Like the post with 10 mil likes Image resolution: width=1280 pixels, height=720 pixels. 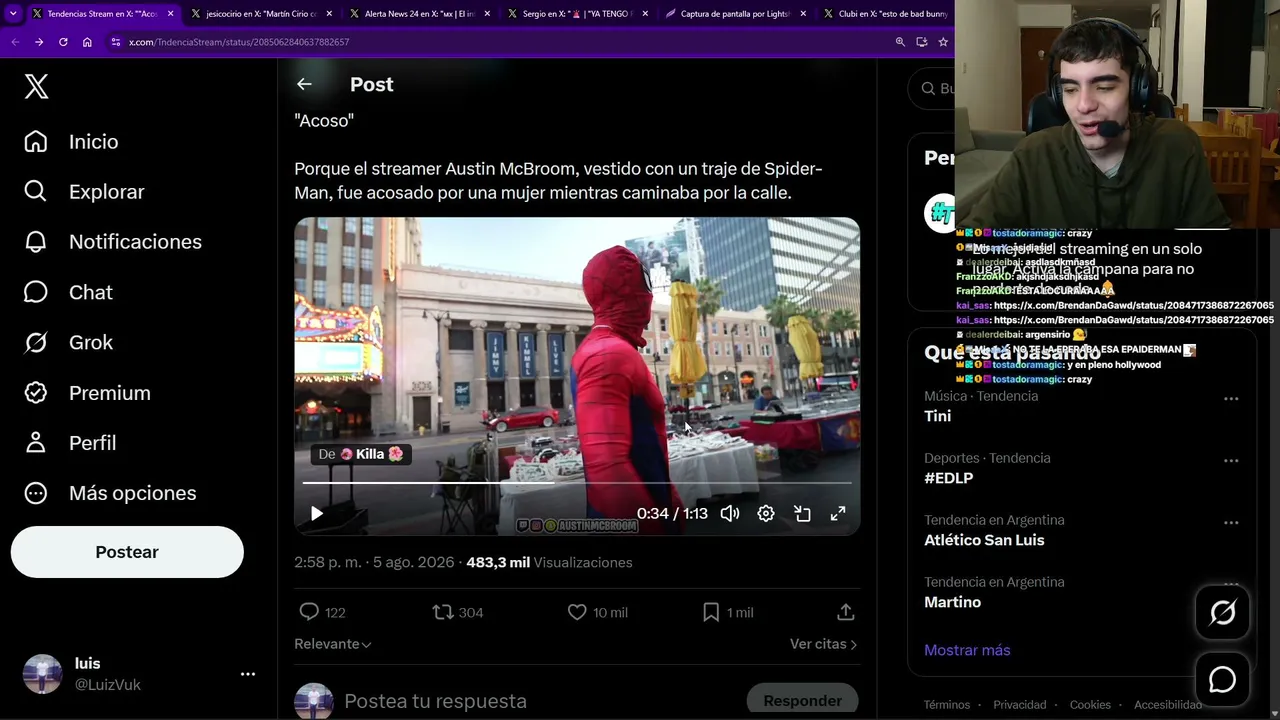pyautogui.click(x=597, y=612)
